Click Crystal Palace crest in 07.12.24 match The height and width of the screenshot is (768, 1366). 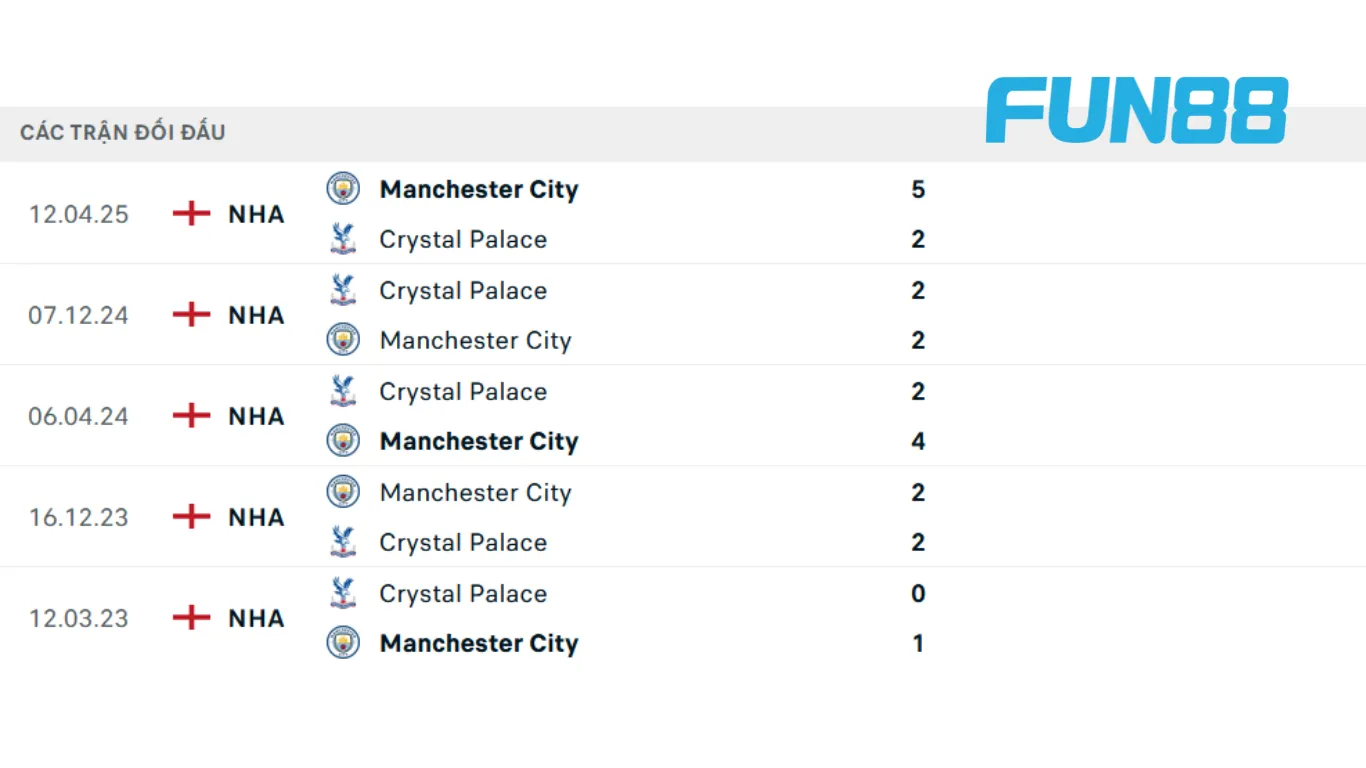coord(343,290)
